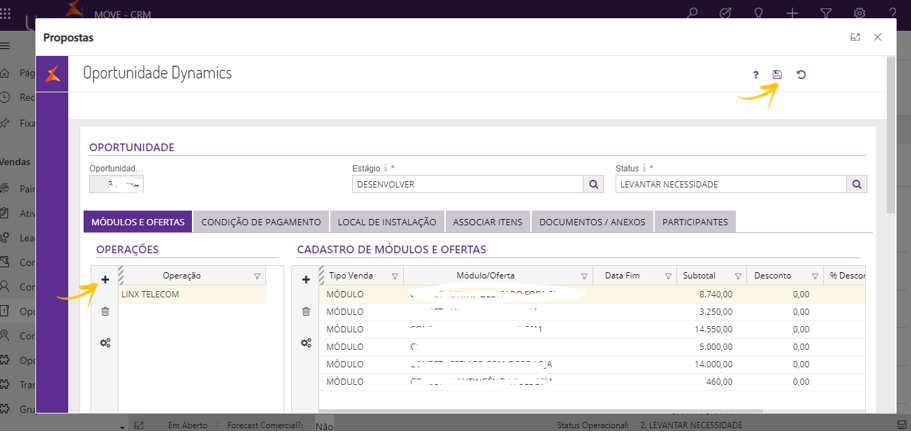Add a new operation with the Operações plus icon

105,279
